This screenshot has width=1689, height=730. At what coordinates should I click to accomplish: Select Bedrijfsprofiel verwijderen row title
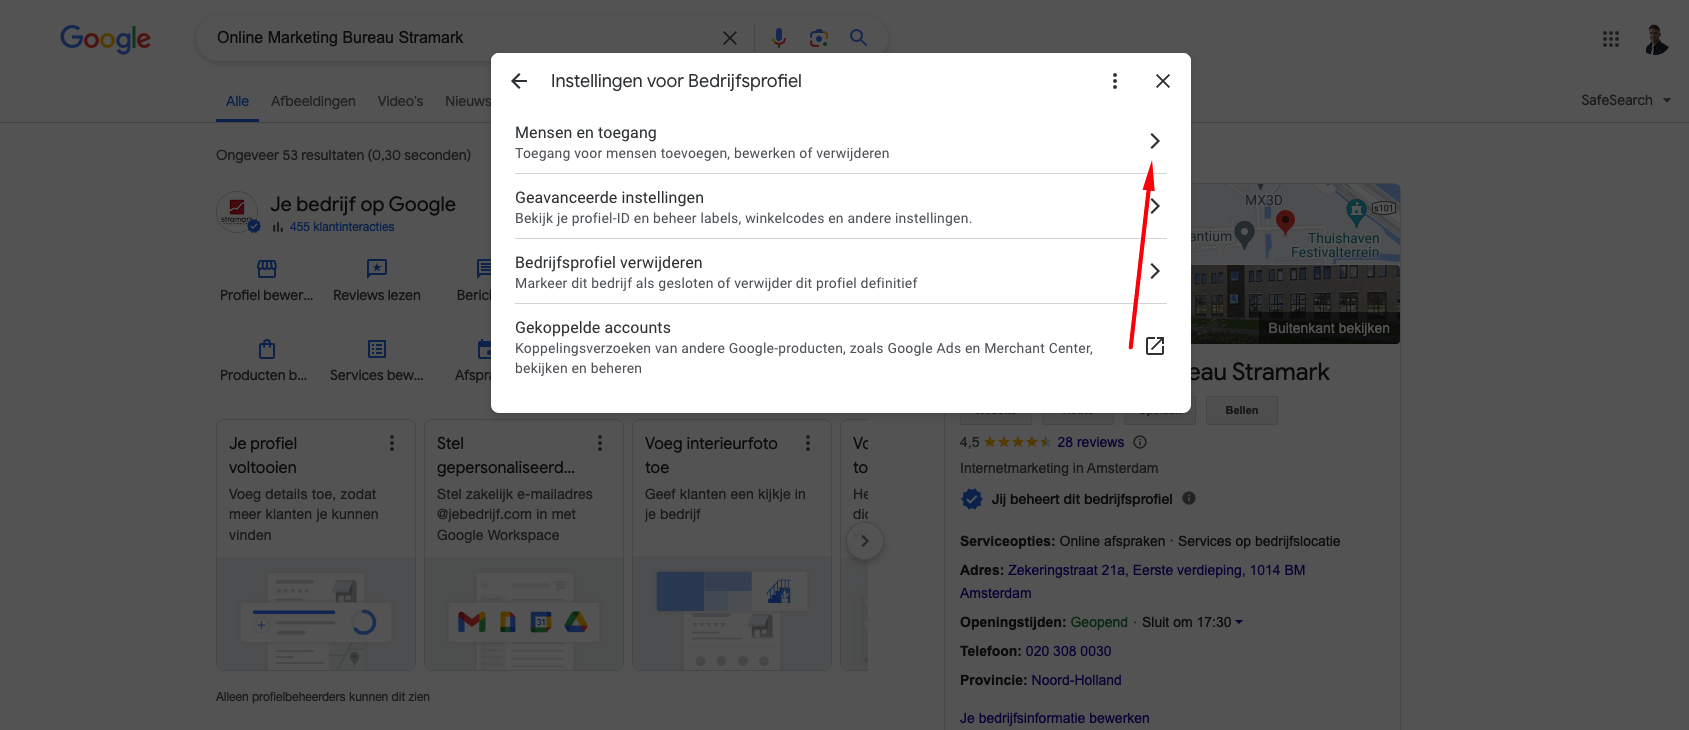click(x=609, y=263)
